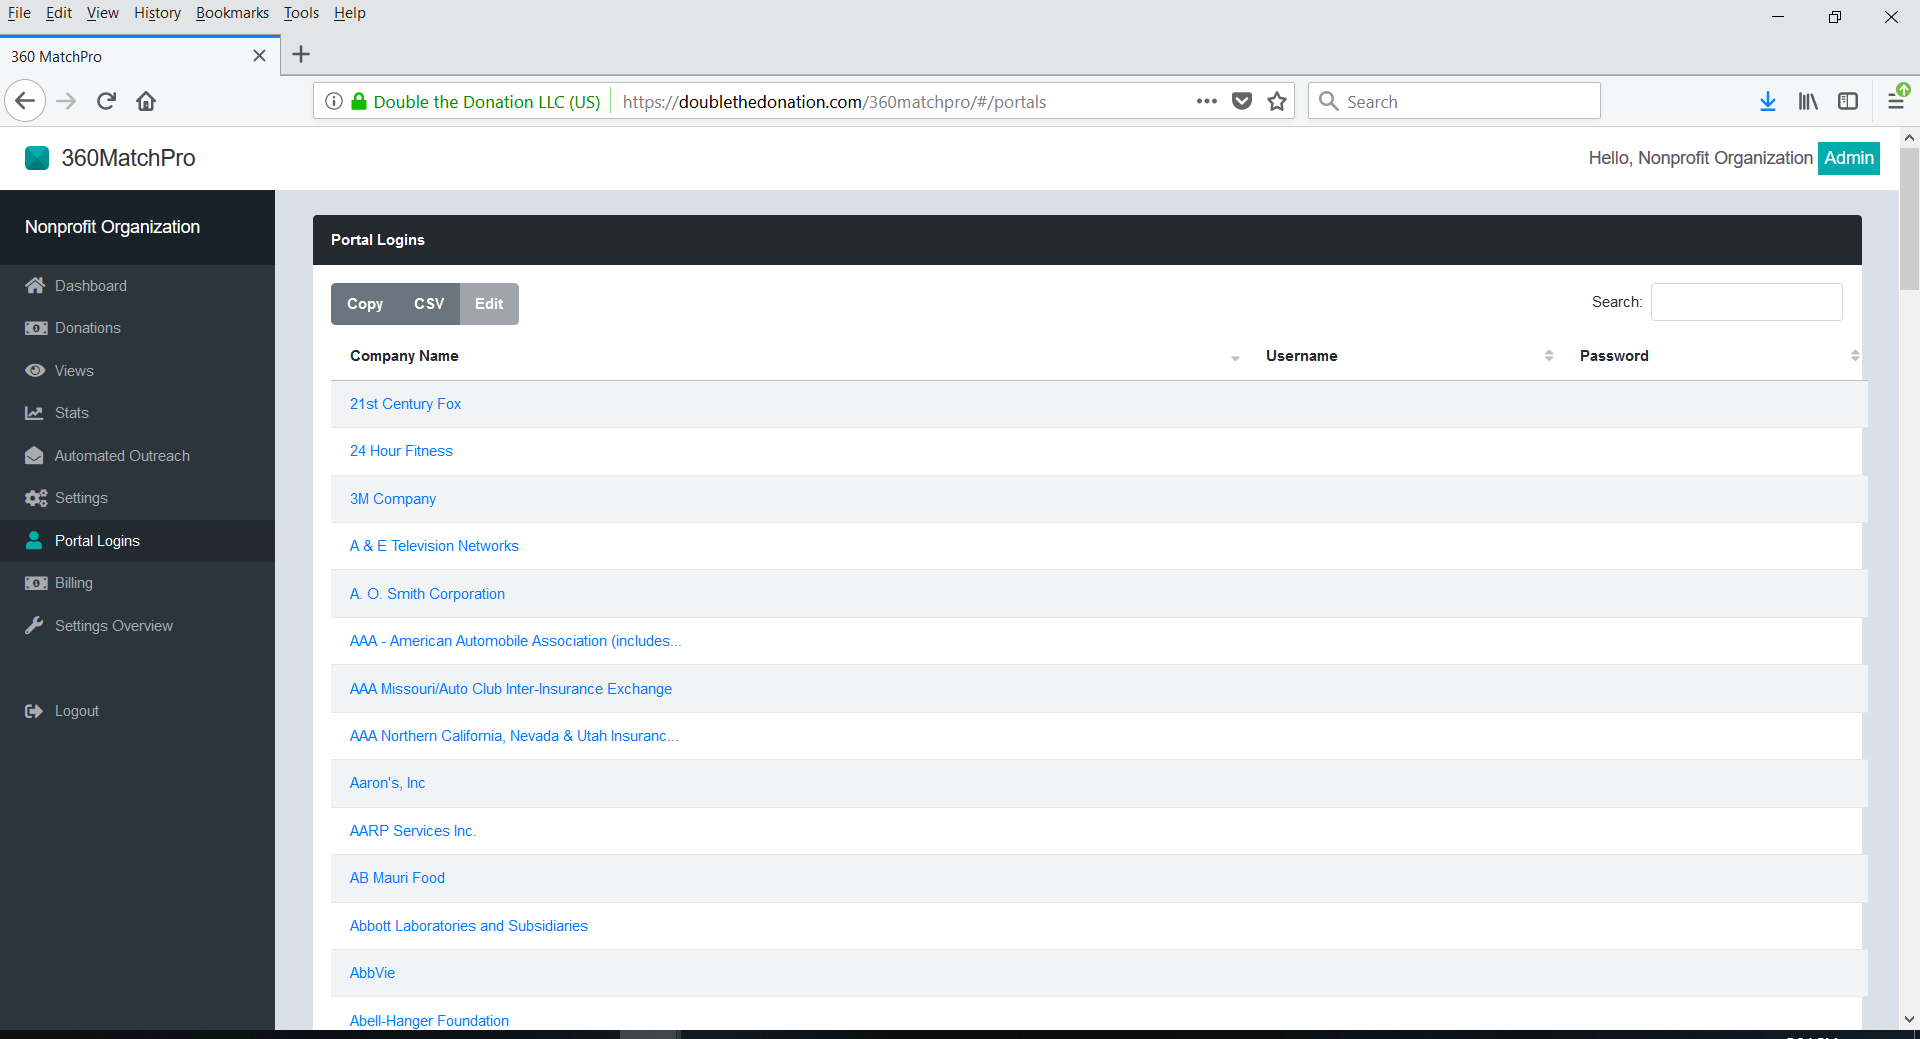
Task: Open the browser library icon
Action: coord(1808,101)
